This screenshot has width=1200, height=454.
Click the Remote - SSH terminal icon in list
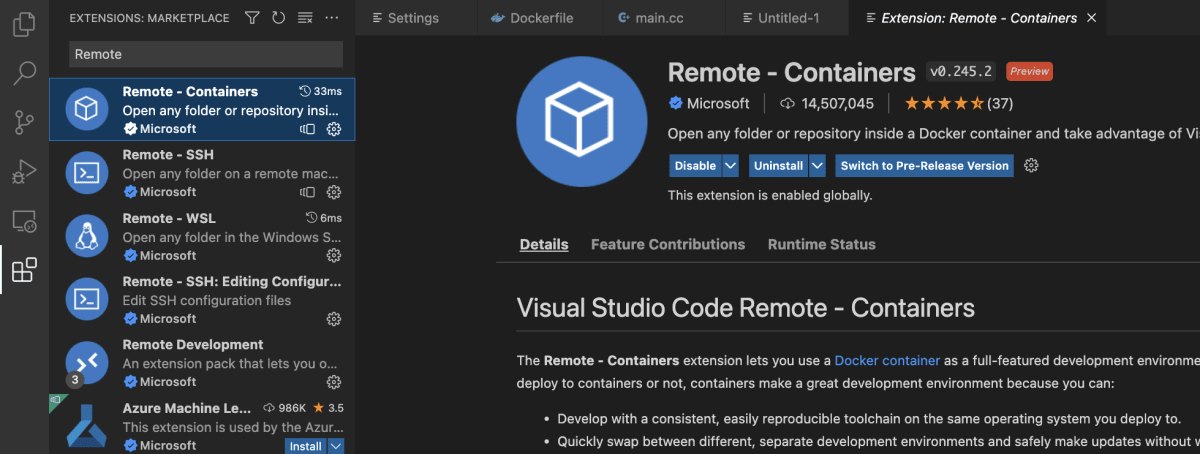pos(87,173)
